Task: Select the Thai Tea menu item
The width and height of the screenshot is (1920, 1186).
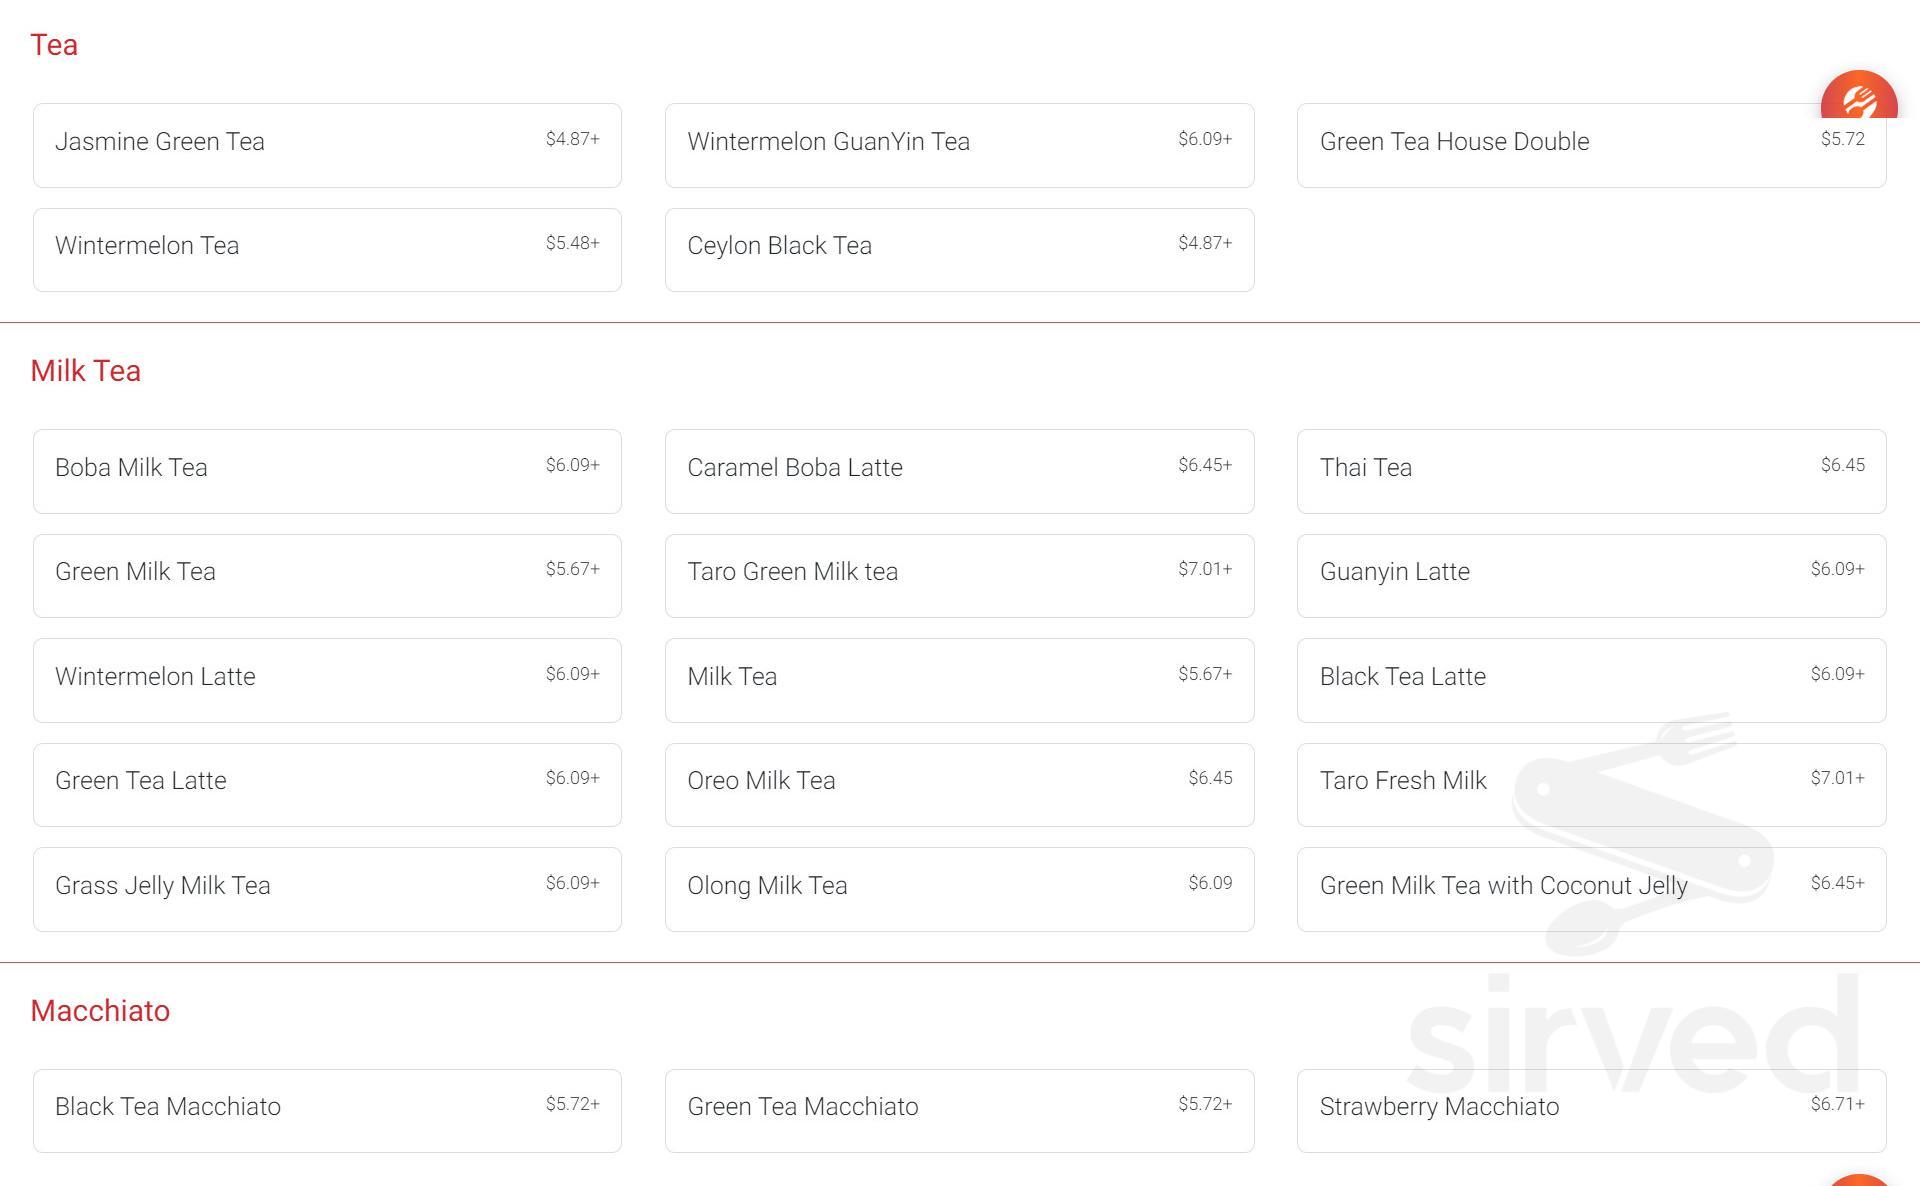Action: (1590, 471)
